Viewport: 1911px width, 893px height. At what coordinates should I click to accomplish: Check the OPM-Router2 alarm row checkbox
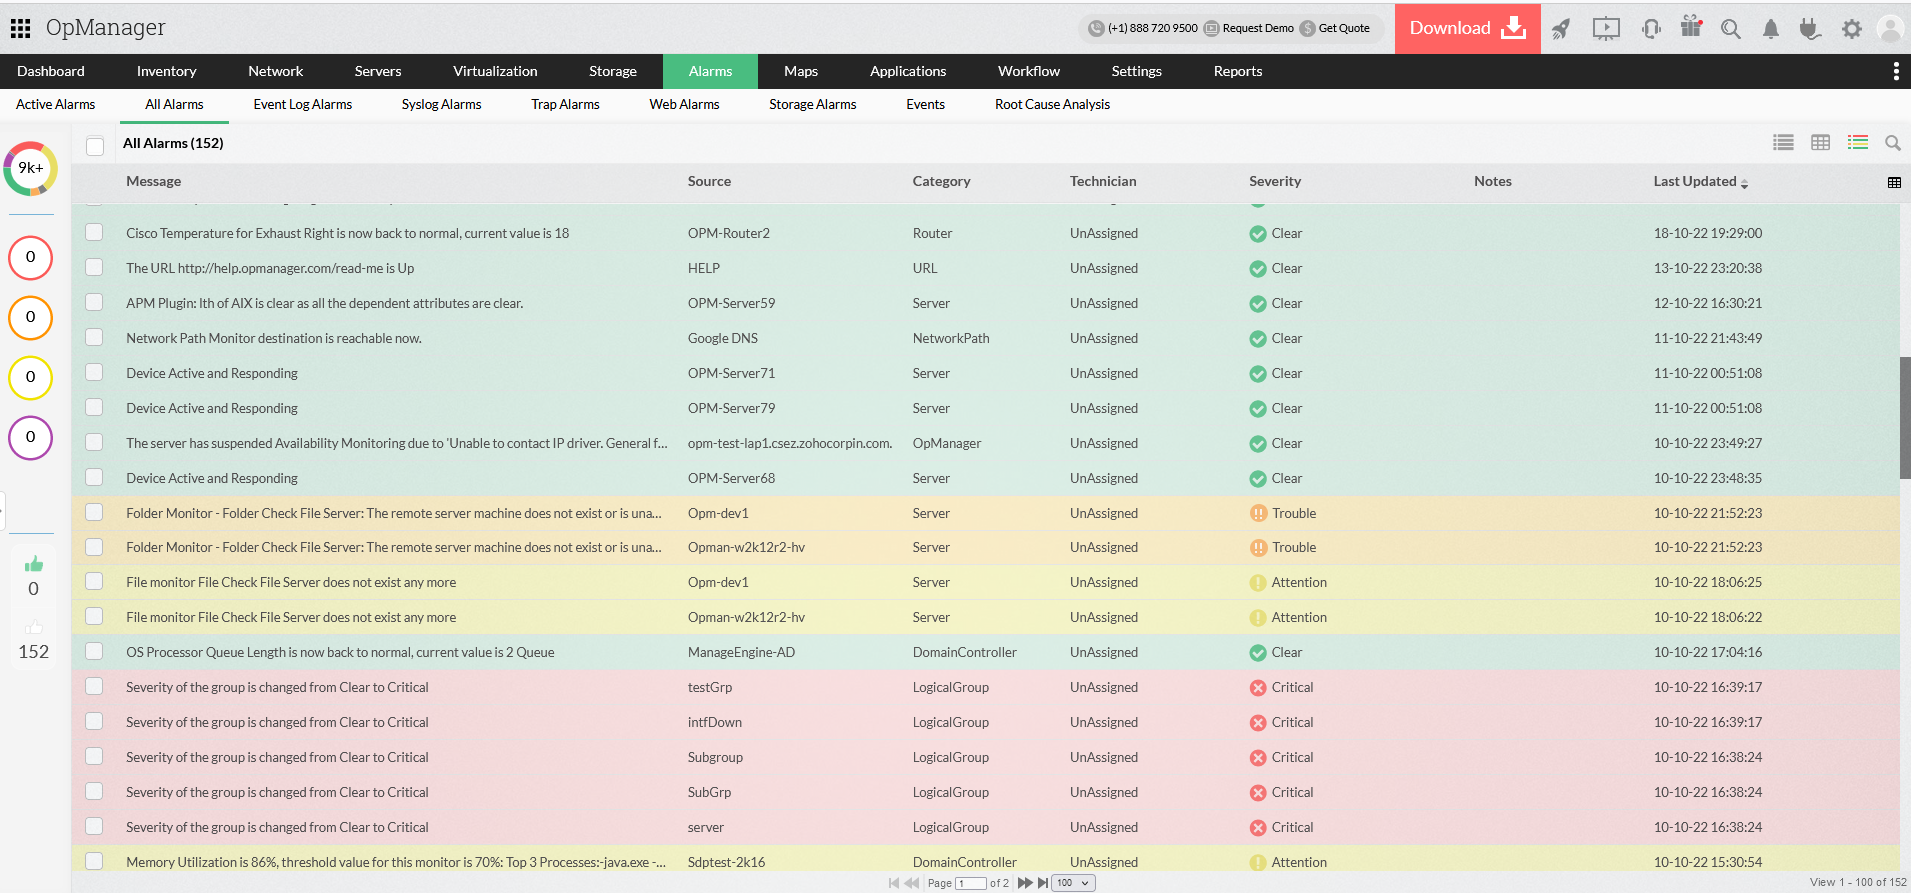tap(95, 233)
